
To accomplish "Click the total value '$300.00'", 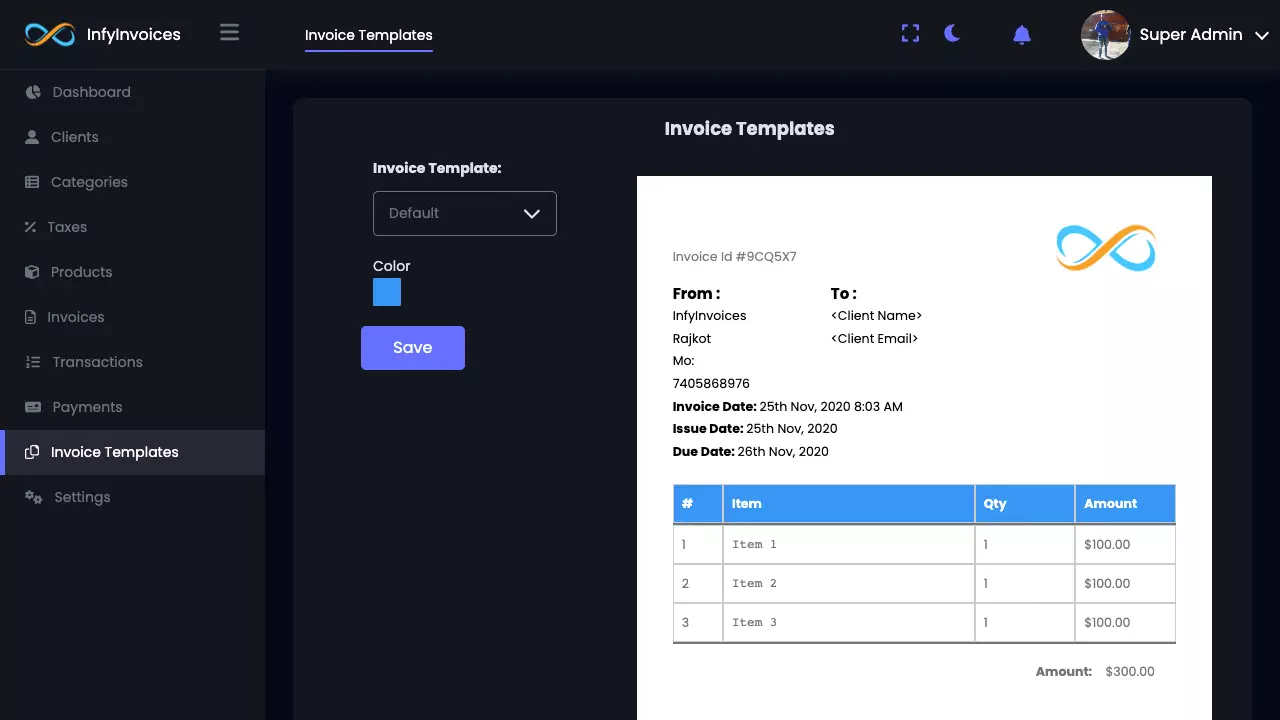I will (x=1130, y=672).
